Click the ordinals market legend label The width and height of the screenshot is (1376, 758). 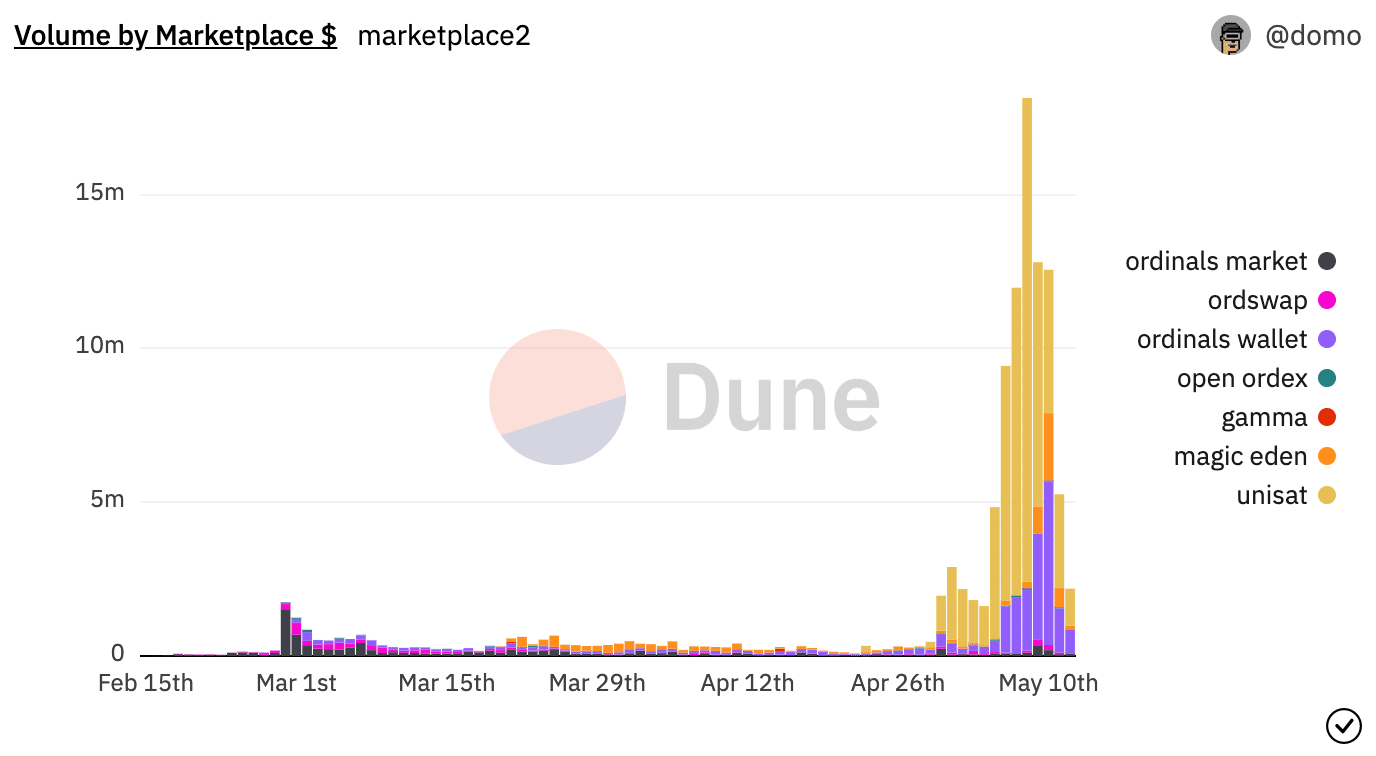(x=1216, y=262)
